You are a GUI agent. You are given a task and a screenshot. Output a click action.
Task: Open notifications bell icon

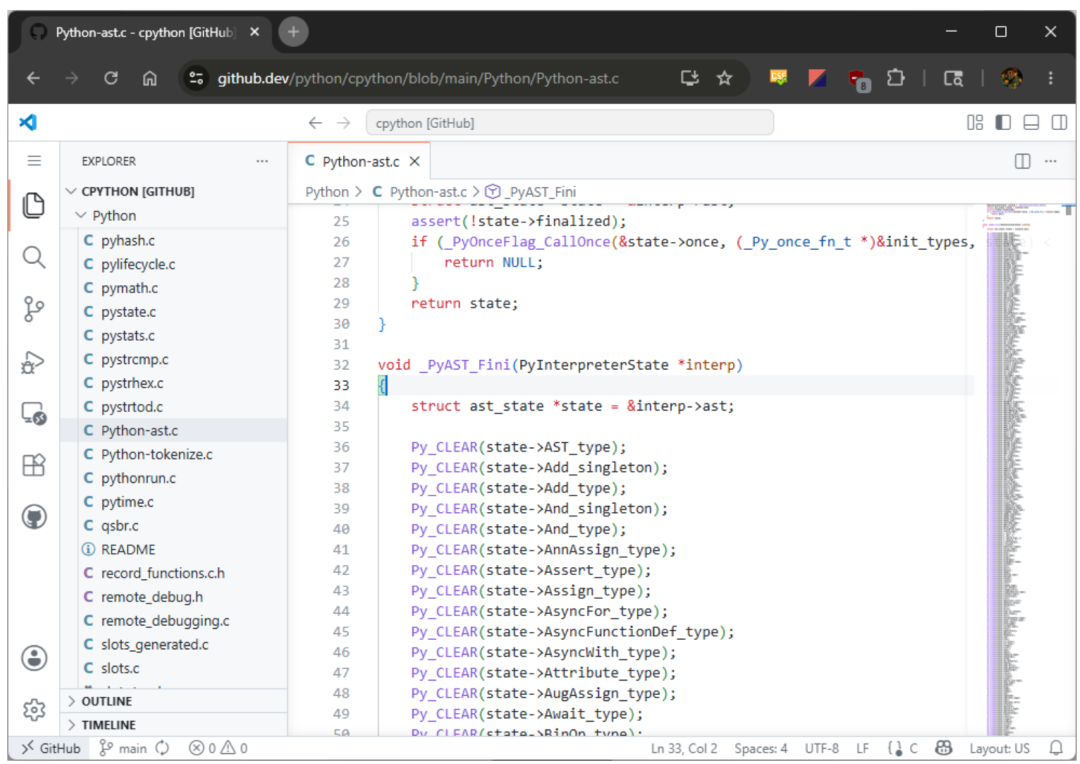pyautogui.click(x=1056, y=748)
